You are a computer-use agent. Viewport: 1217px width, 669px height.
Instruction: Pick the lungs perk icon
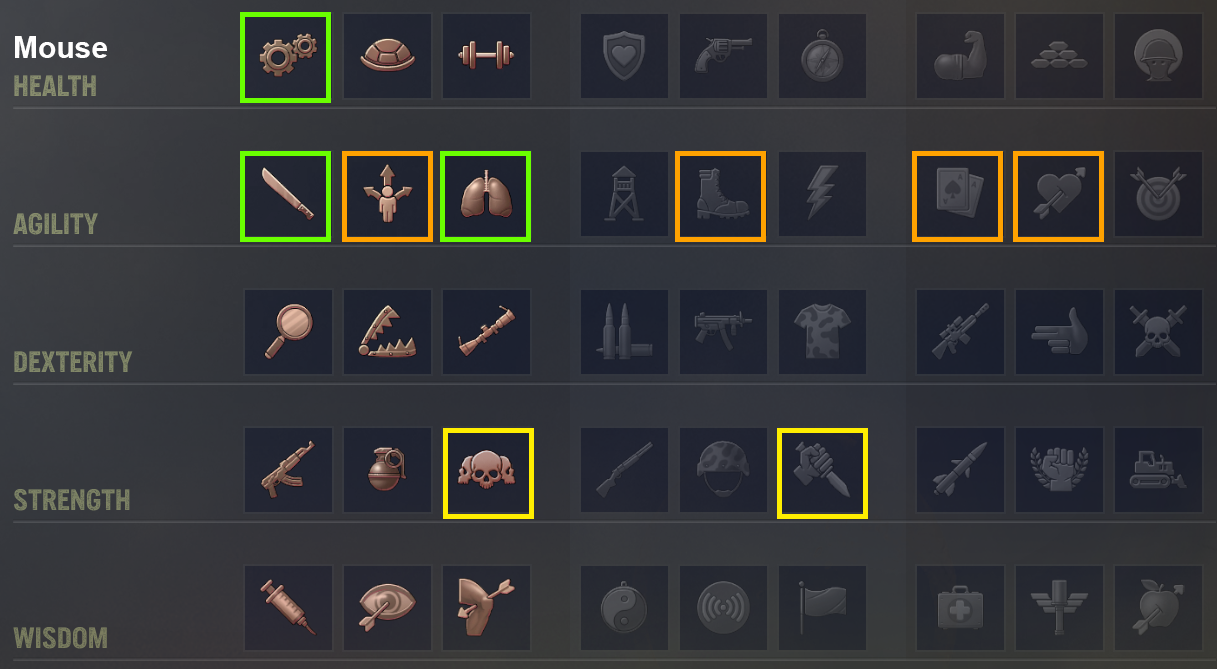486,196
